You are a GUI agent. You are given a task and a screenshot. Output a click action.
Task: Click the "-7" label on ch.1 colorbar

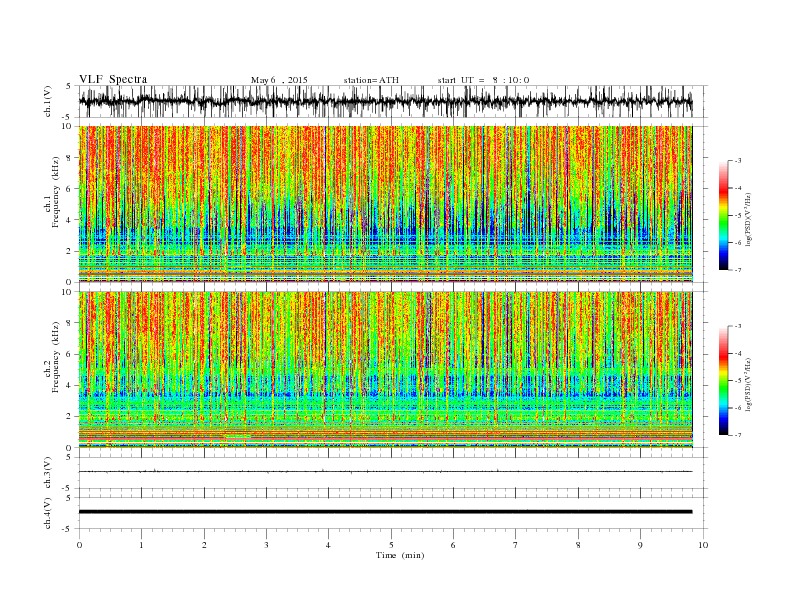(x=737, y=270)
